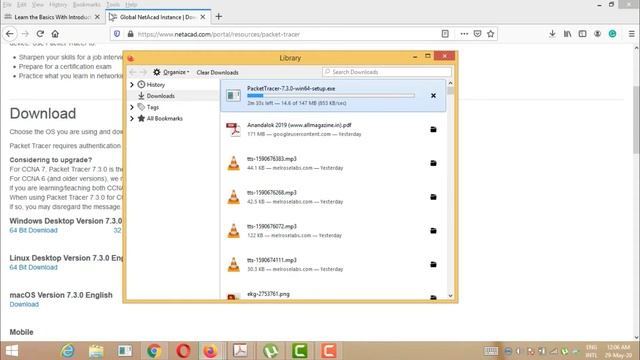Open Firefox hamburger menu
The image size is (640, 360).
631,34
